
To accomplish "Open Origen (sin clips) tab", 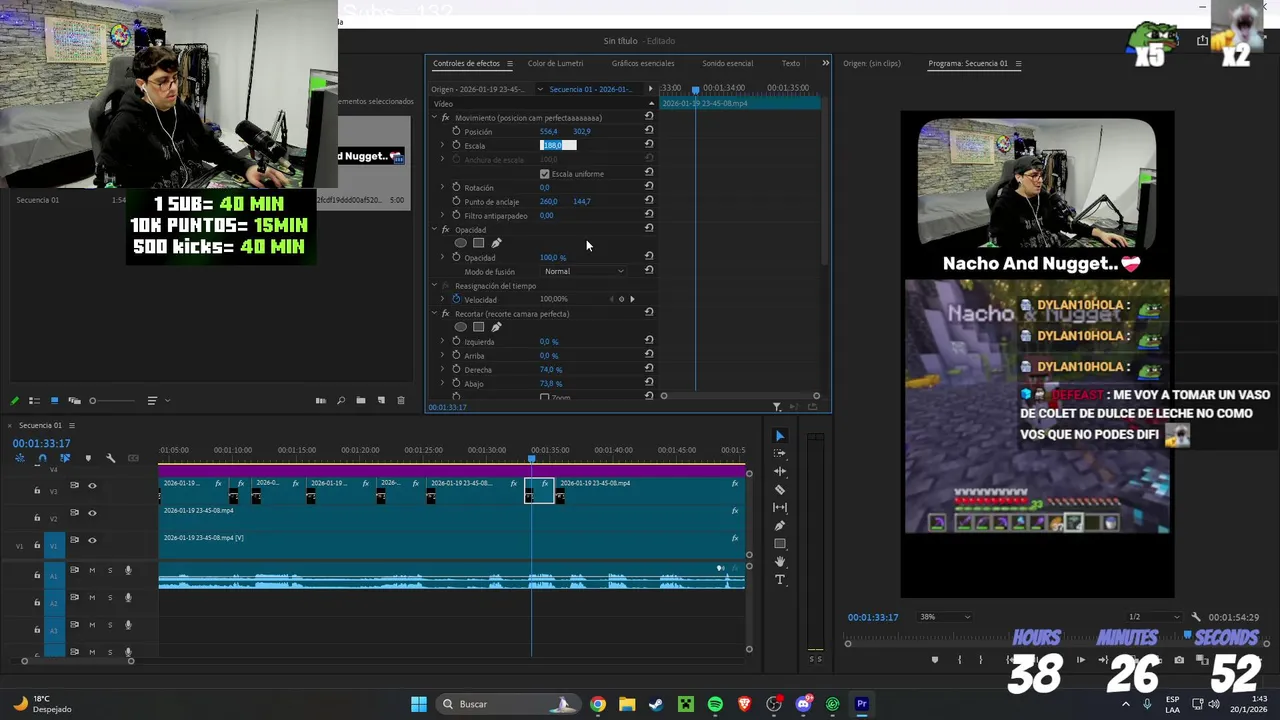I will (x=872, y=63).
